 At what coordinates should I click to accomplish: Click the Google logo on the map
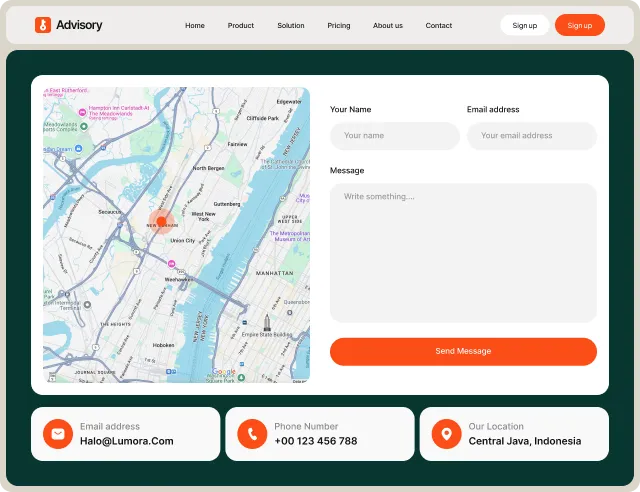(224, 372)
